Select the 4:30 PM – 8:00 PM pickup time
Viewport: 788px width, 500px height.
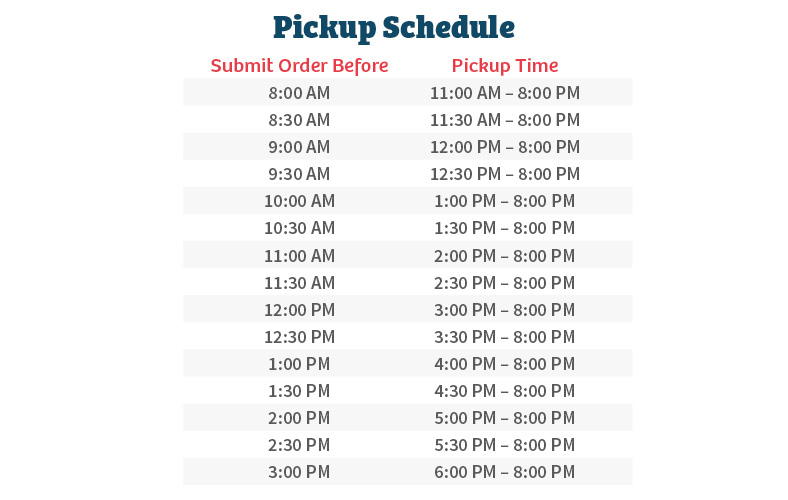click(x=505, y=391)
